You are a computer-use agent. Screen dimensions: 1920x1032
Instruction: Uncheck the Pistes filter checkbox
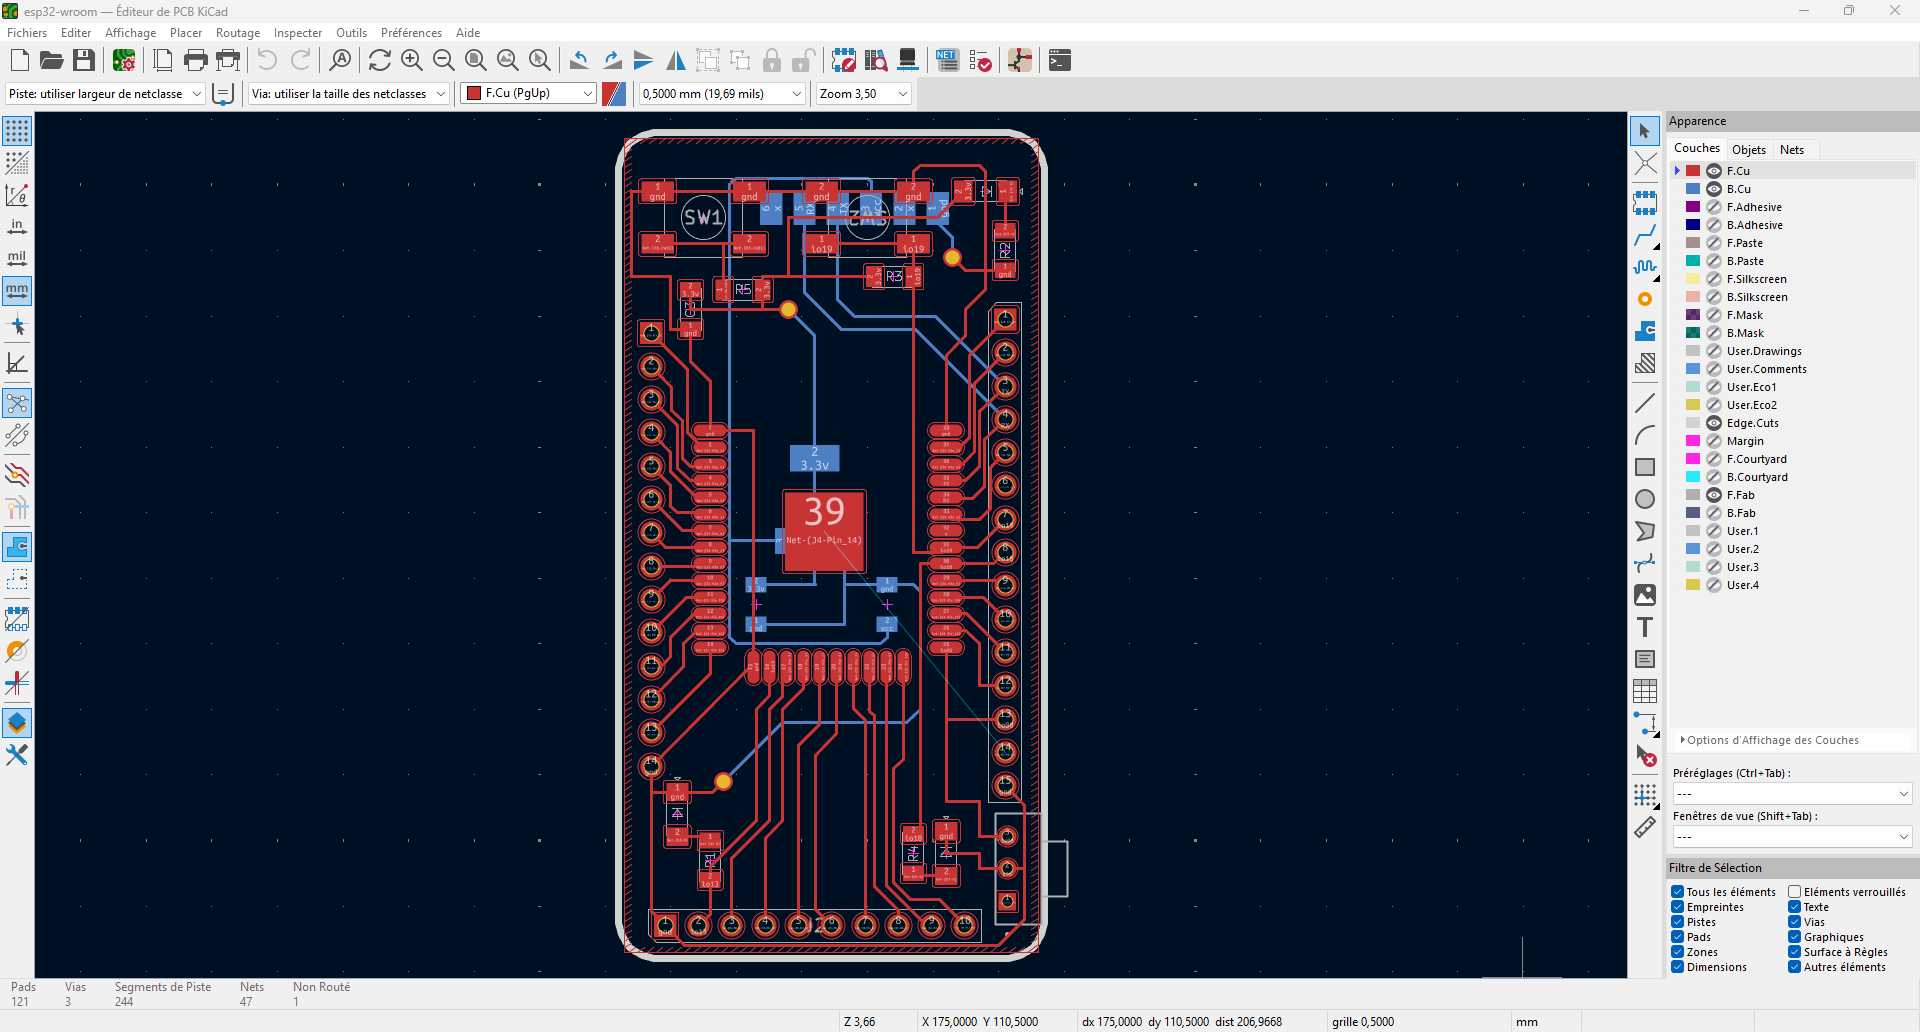1678,922
